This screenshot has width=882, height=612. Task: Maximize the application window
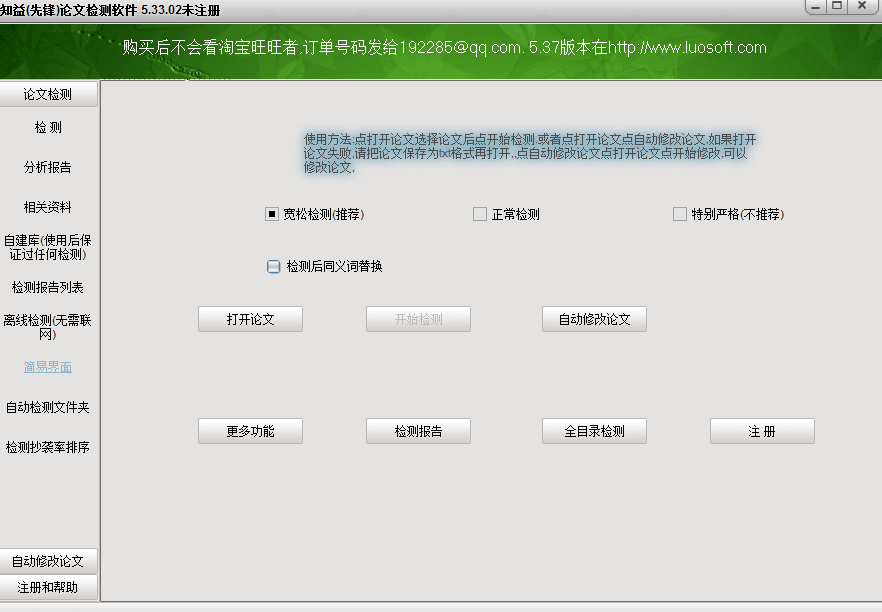[837, 6]
